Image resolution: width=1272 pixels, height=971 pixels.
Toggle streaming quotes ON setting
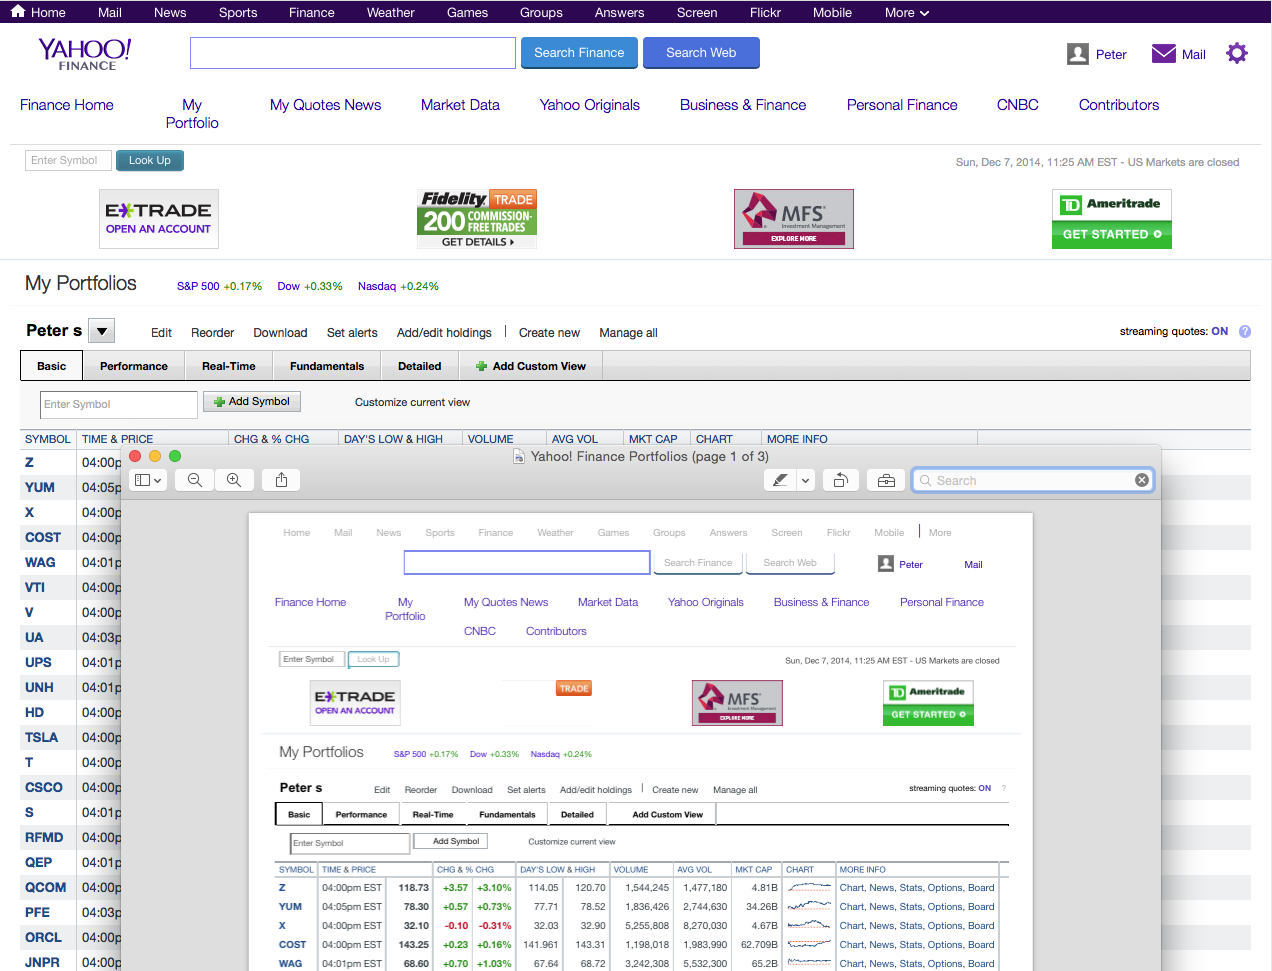click(1219, 332)
